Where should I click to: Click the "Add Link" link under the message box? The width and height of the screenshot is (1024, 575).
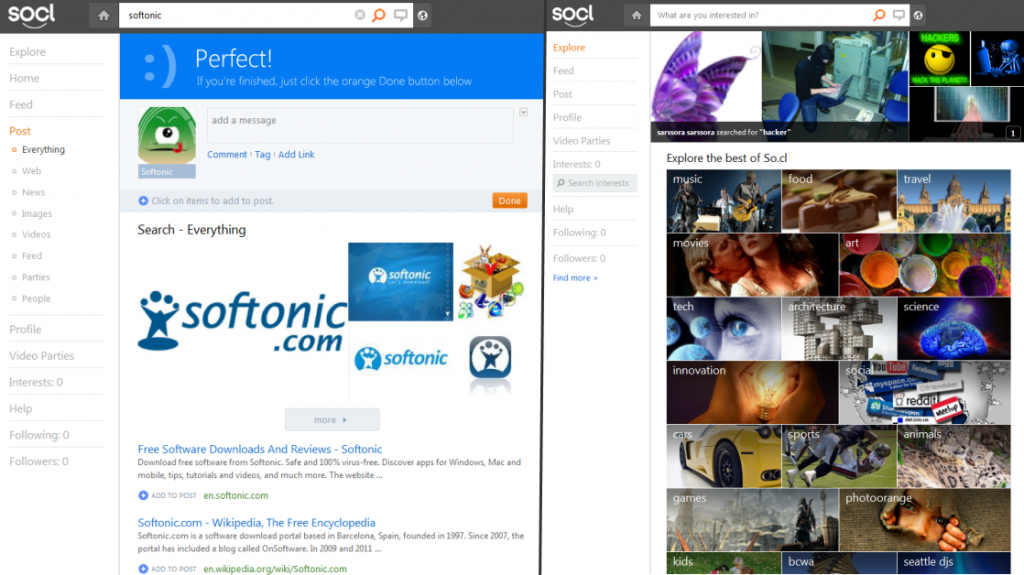tap(296, 154)
